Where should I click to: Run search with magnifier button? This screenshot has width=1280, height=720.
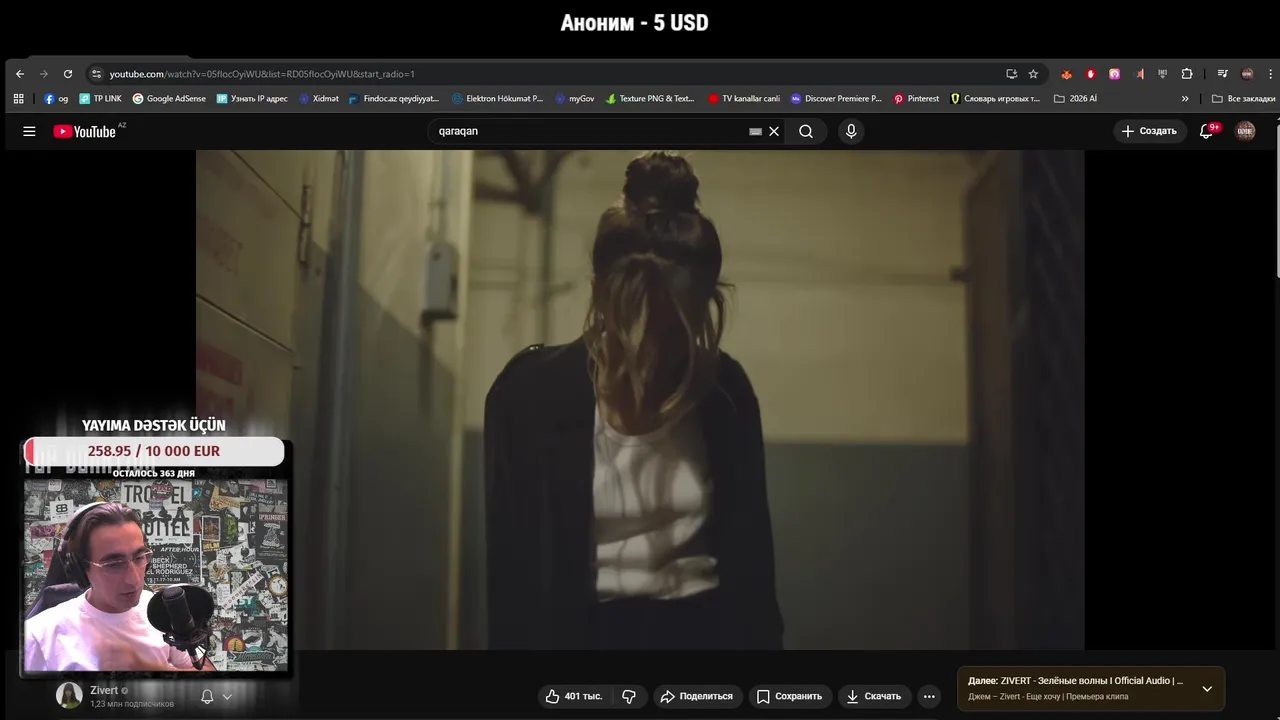tap(806, 131)
